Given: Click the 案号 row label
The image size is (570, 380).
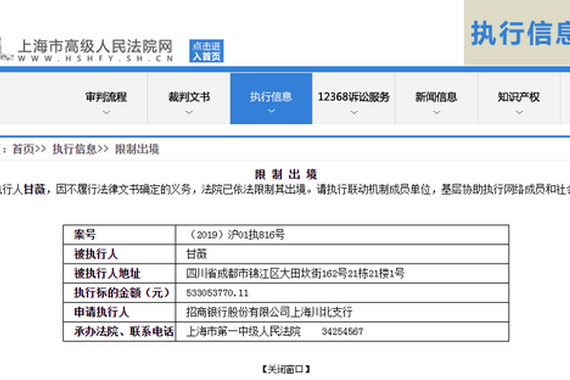Looking at the screenshot, I should pyautogui.click(x=85, y=235).
